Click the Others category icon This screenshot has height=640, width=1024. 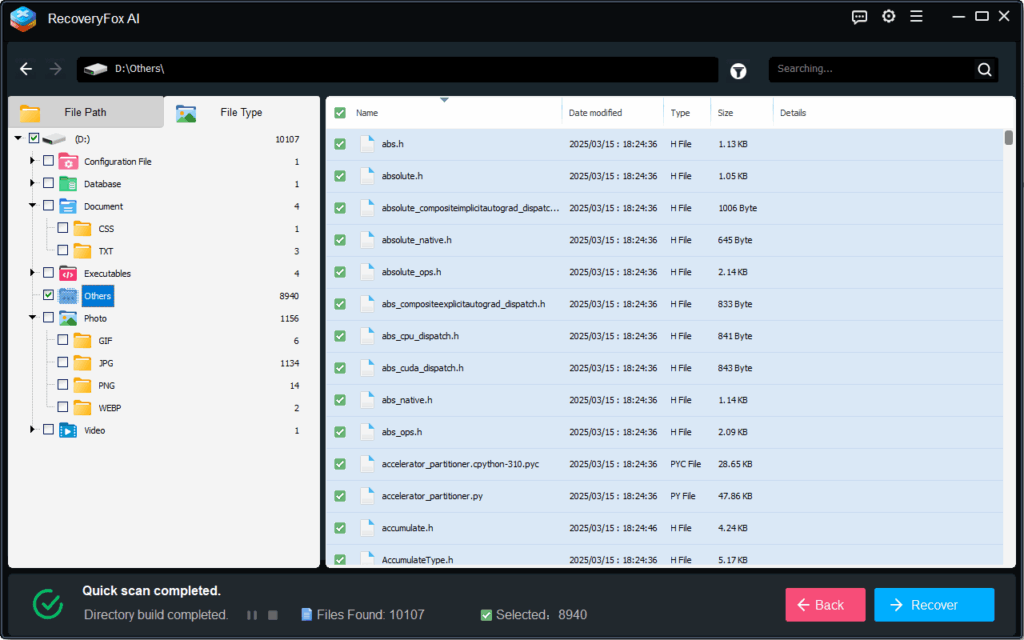[68, 296]
